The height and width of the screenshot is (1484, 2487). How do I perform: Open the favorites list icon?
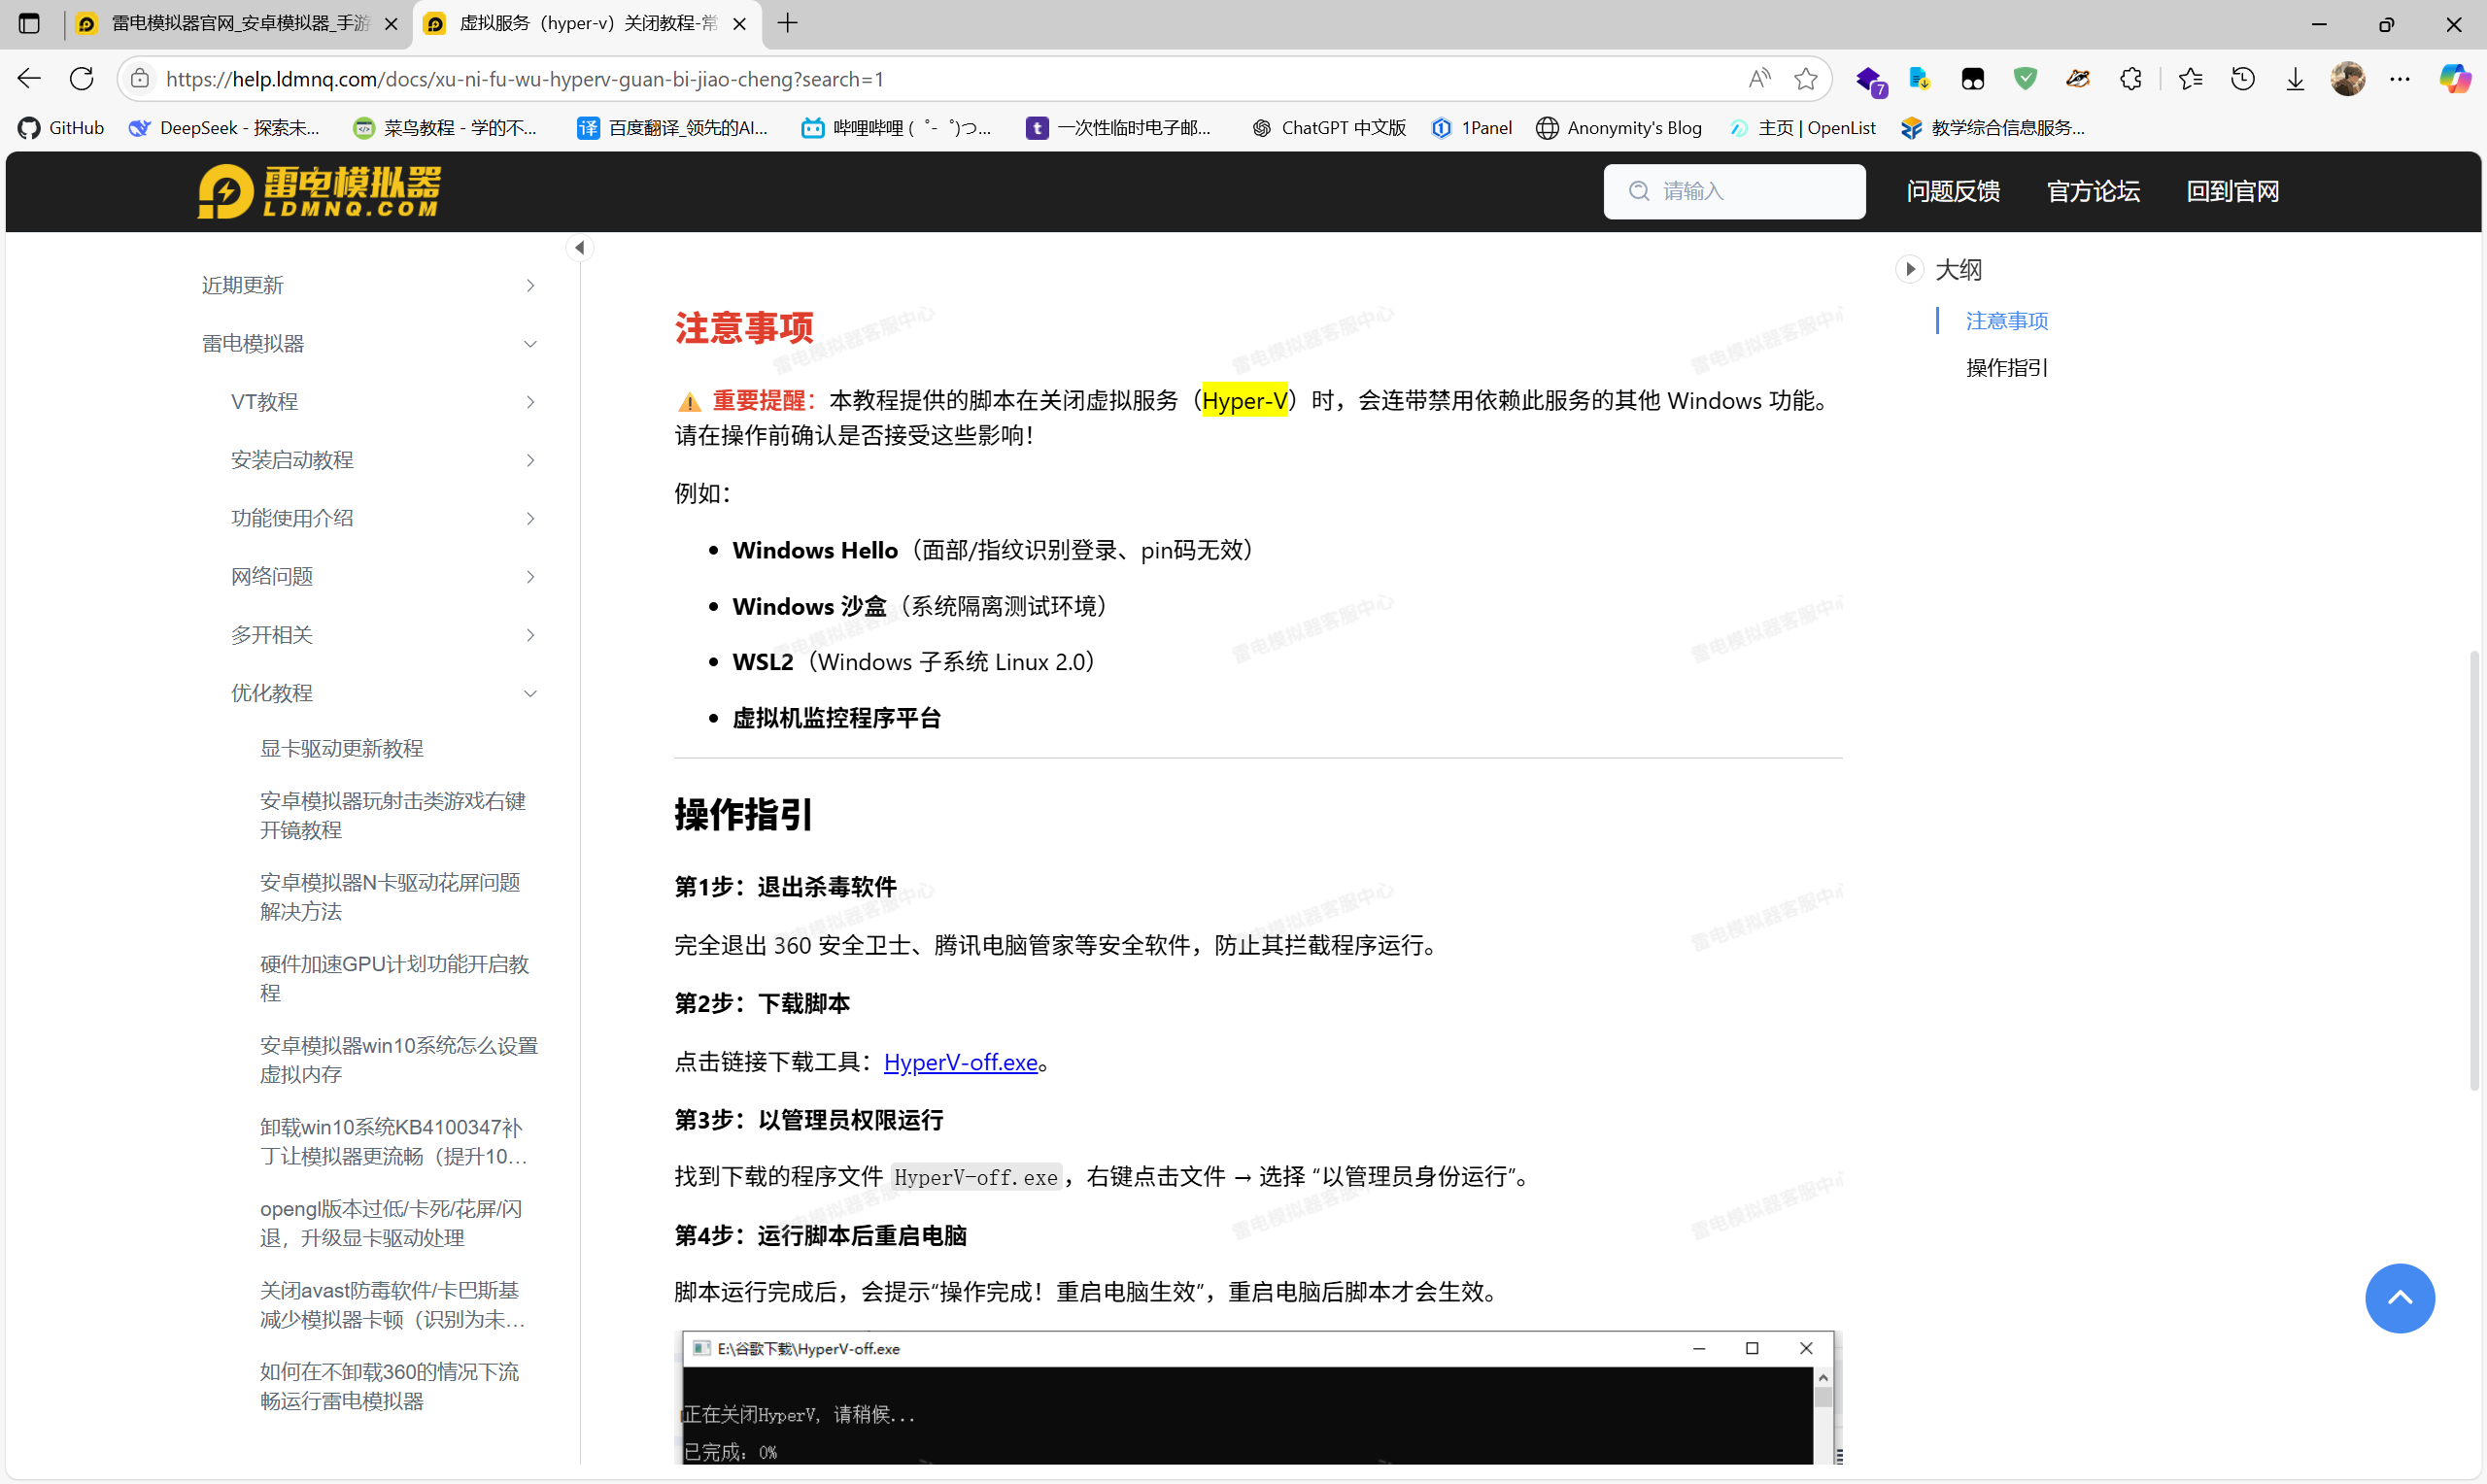tap(2190, 79)
